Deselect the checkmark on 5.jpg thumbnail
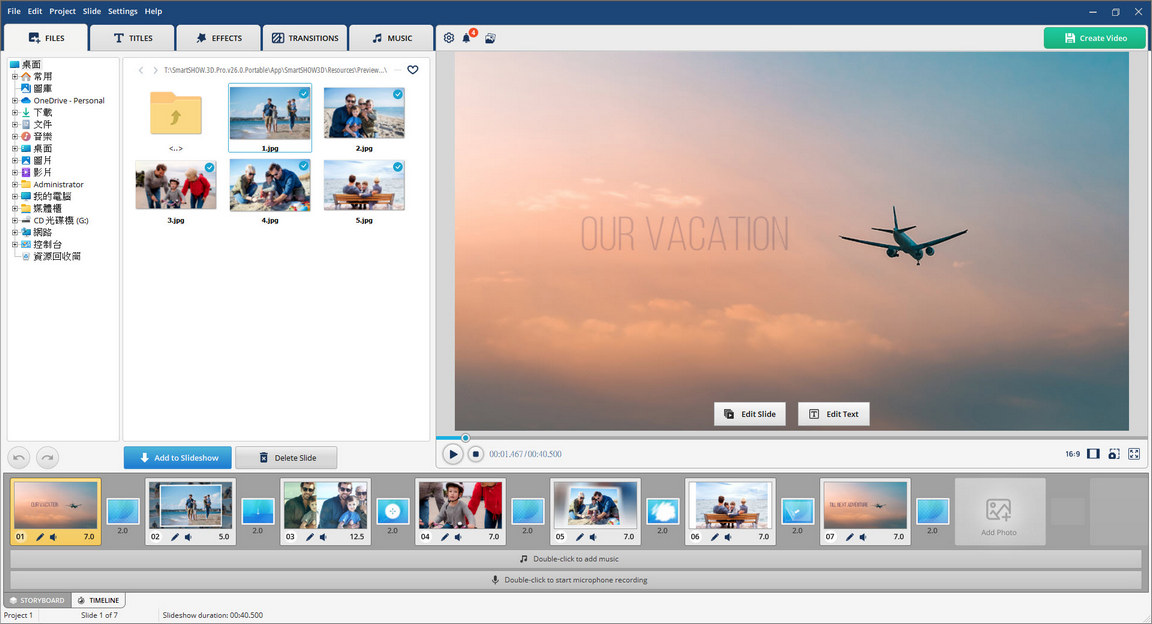Viewport: 1152px width, 624px height. coord(398,167)
